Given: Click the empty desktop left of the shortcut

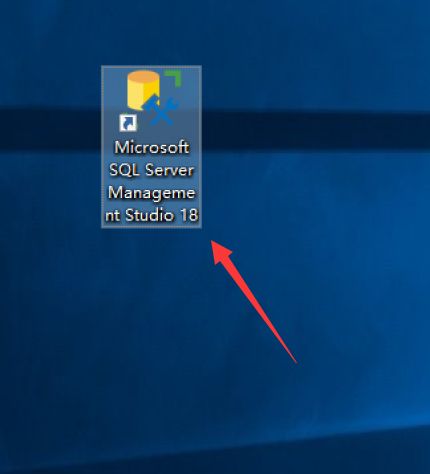Looking at the screenshot, I should (50, 187).
